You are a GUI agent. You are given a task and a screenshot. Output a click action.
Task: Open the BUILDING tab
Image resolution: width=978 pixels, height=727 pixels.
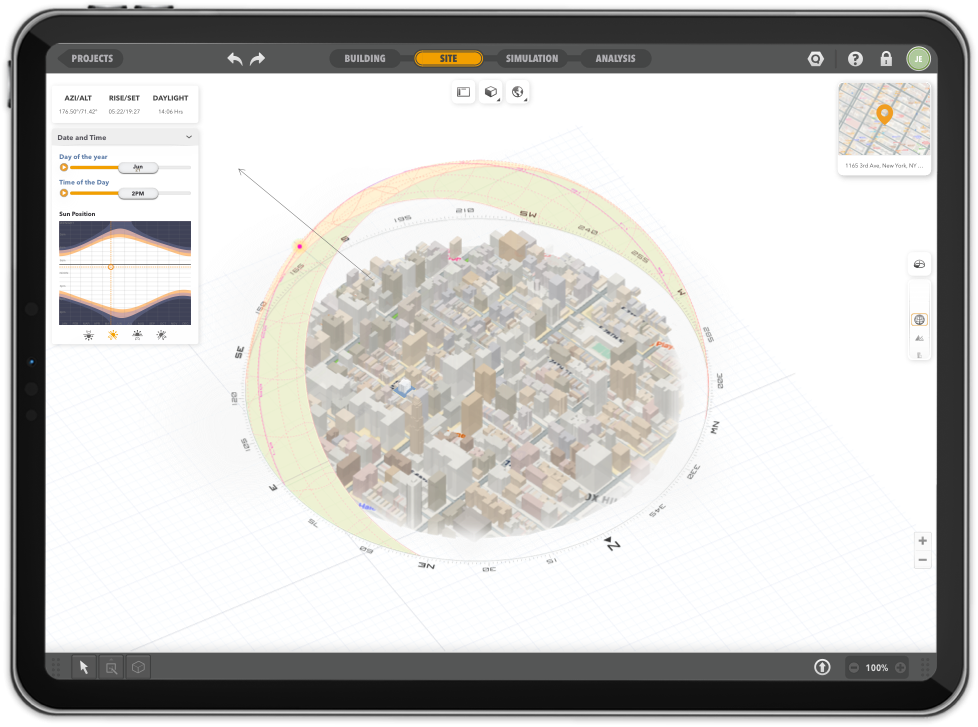[x=365, y=58]
